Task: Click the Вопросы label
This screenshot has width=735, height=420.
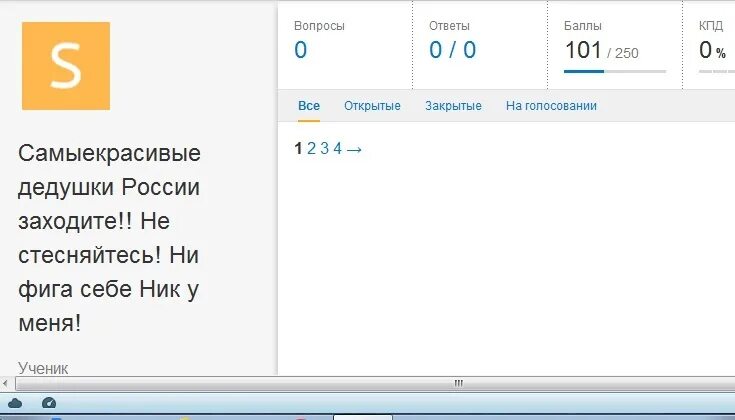Action: (x=319, y=26)
